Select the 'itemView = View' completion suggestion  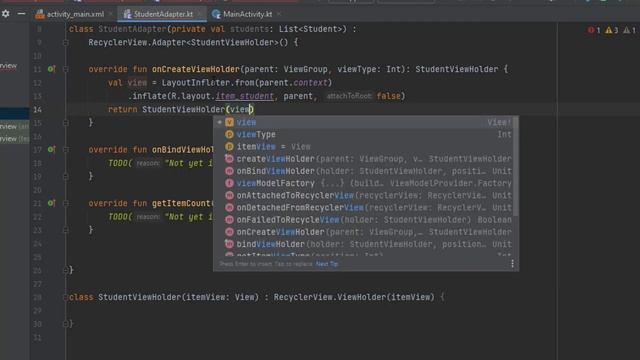[x=364, y=147]
